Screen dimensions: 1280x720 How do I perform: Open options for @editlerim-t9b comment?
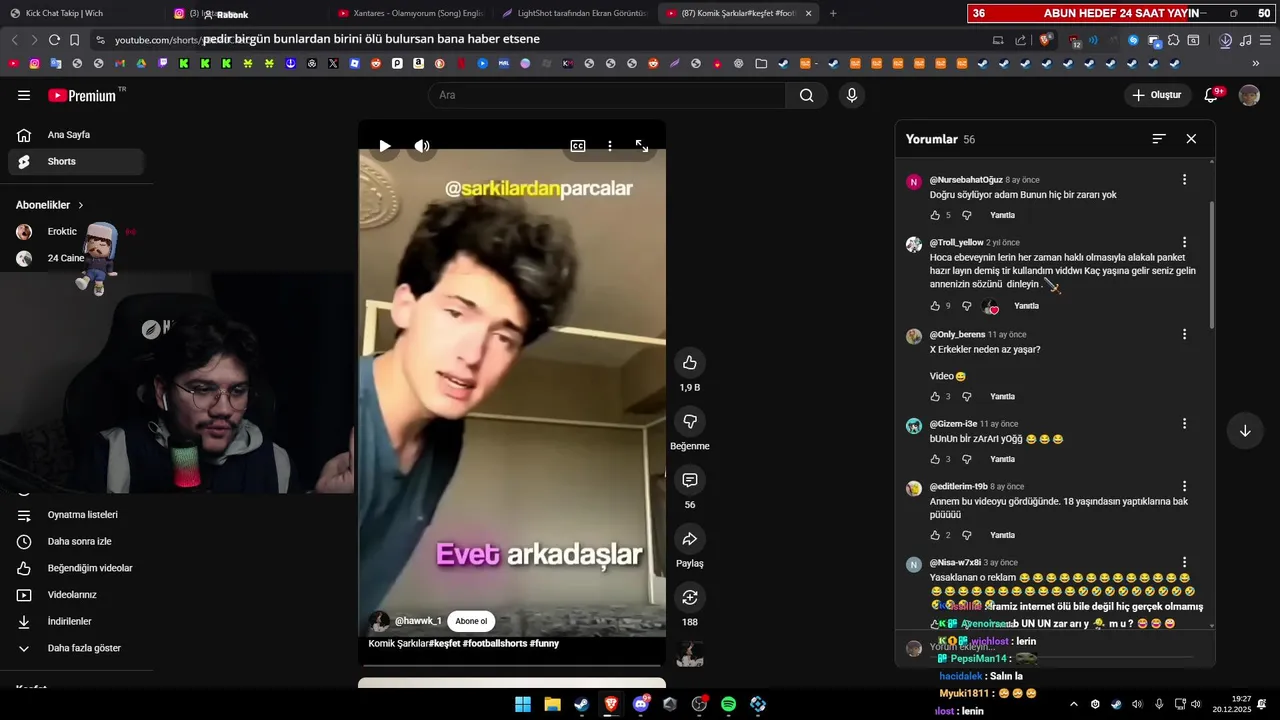tap(1184, 487)
